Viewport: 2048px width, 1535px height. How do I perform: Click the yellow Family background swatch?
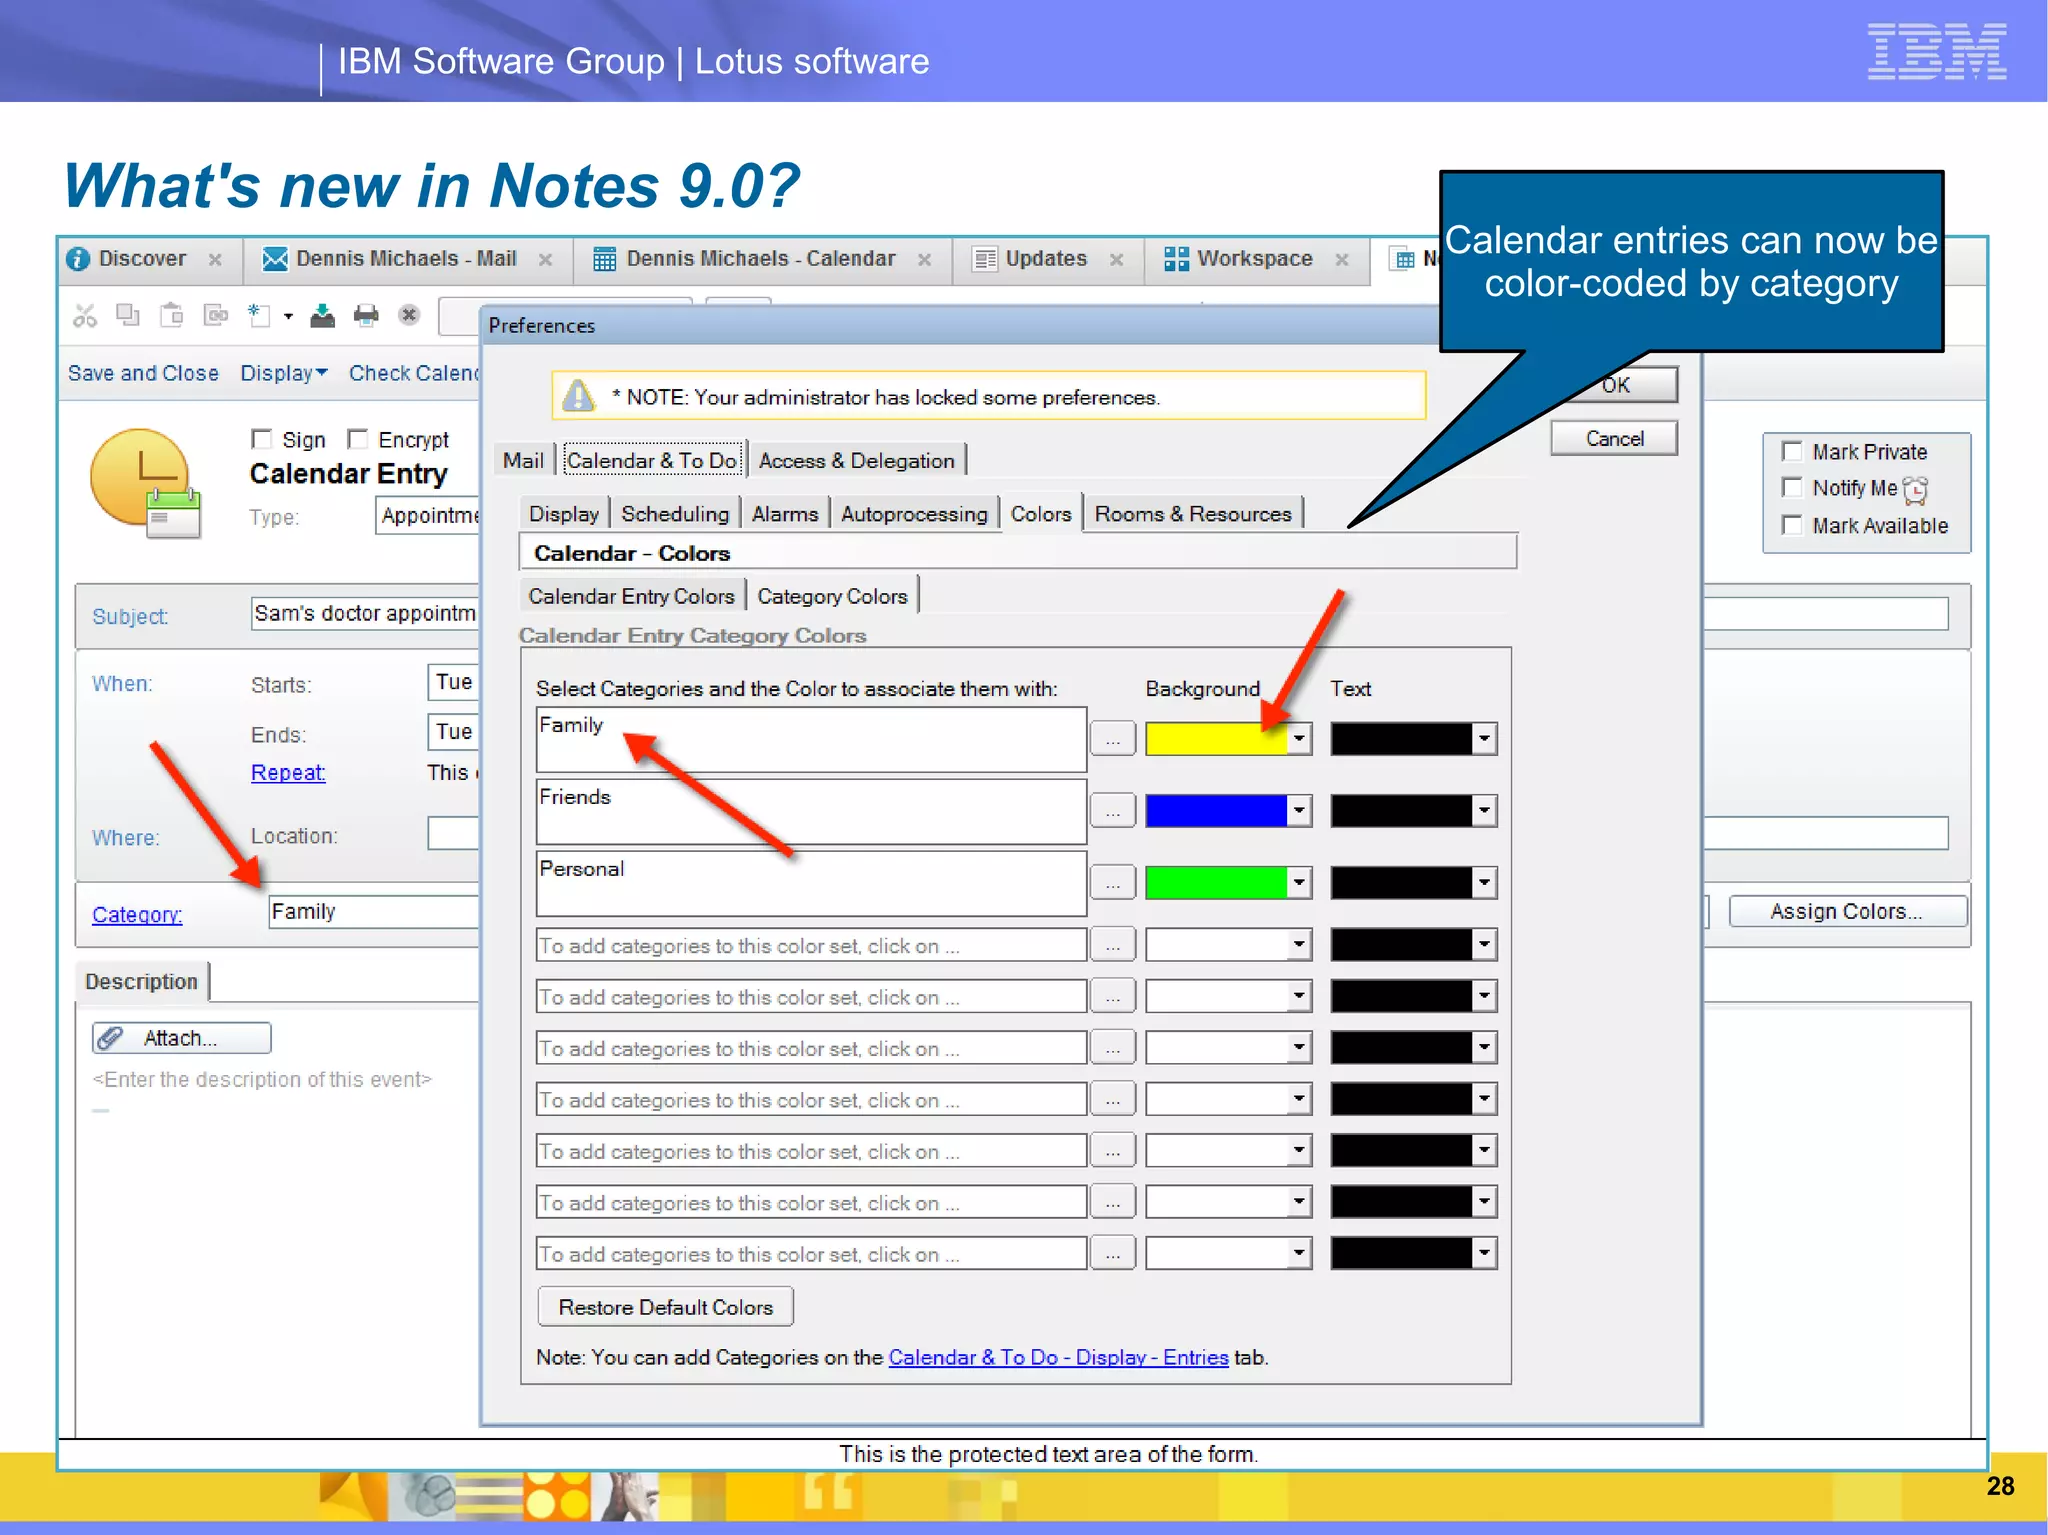pyautogui.click(x=1216, y=739)
